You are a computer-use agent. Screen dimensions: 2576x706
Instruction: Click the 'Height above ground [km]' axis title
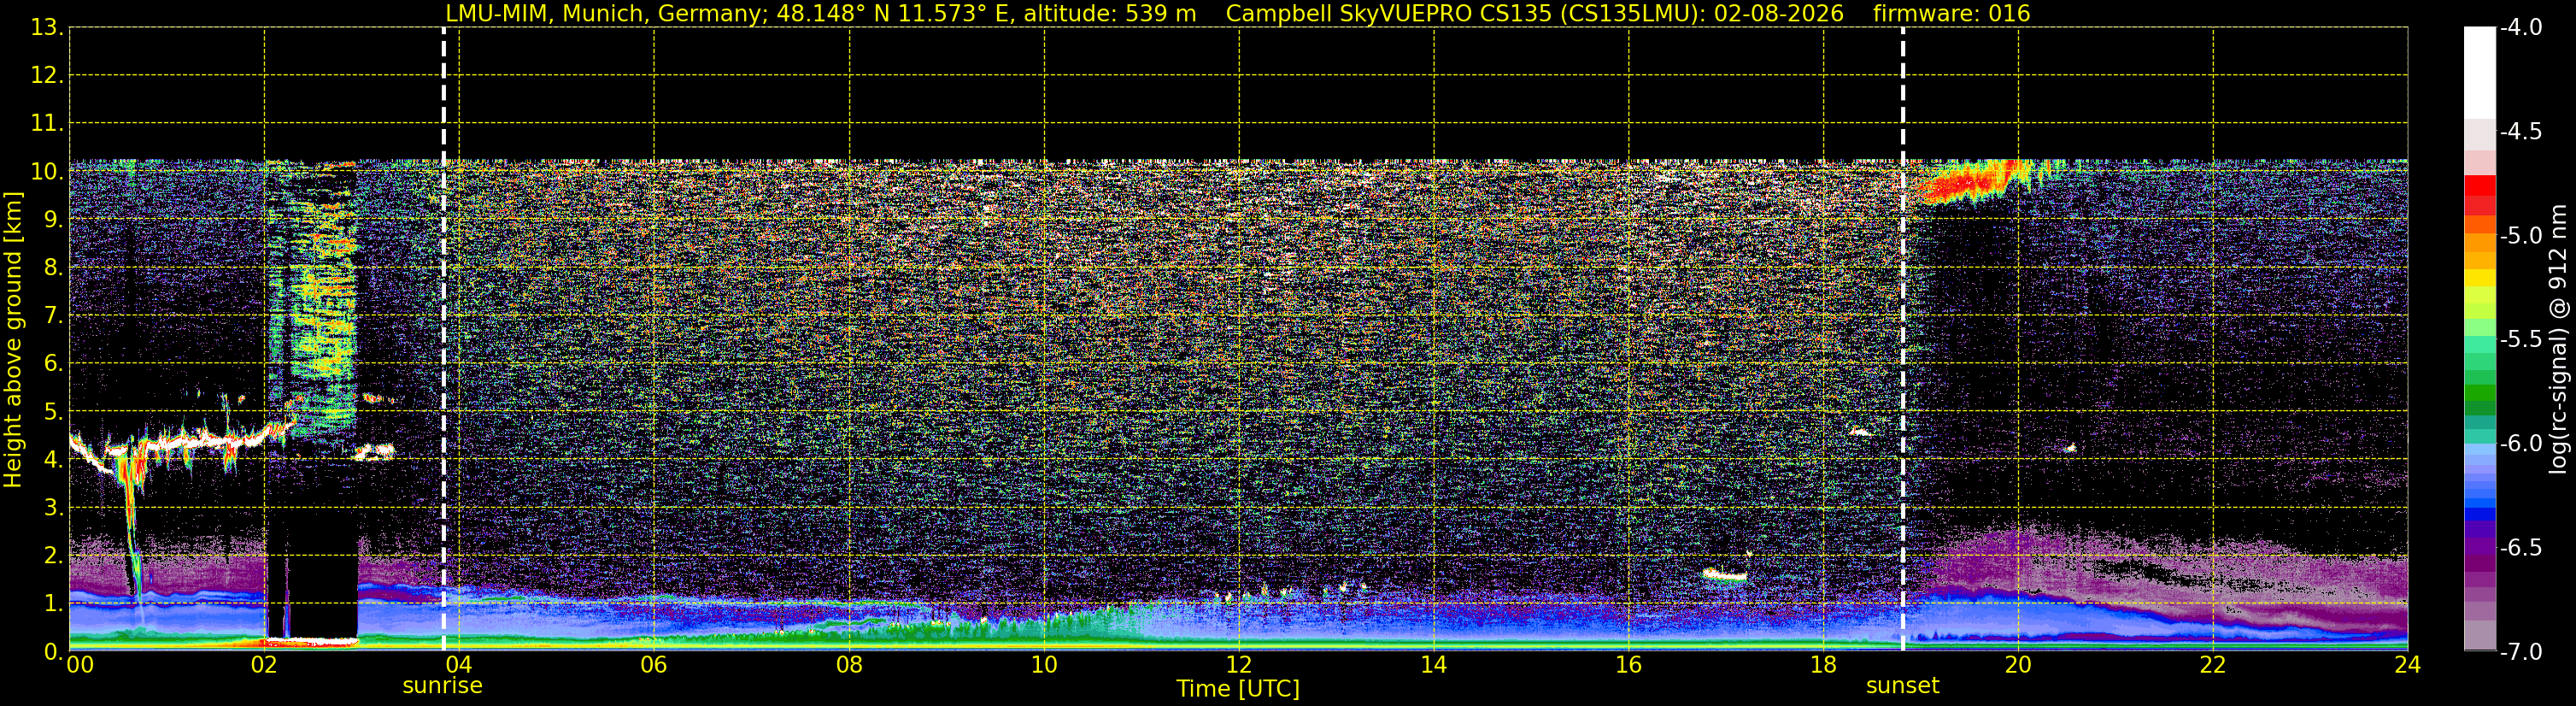point(12,340)
